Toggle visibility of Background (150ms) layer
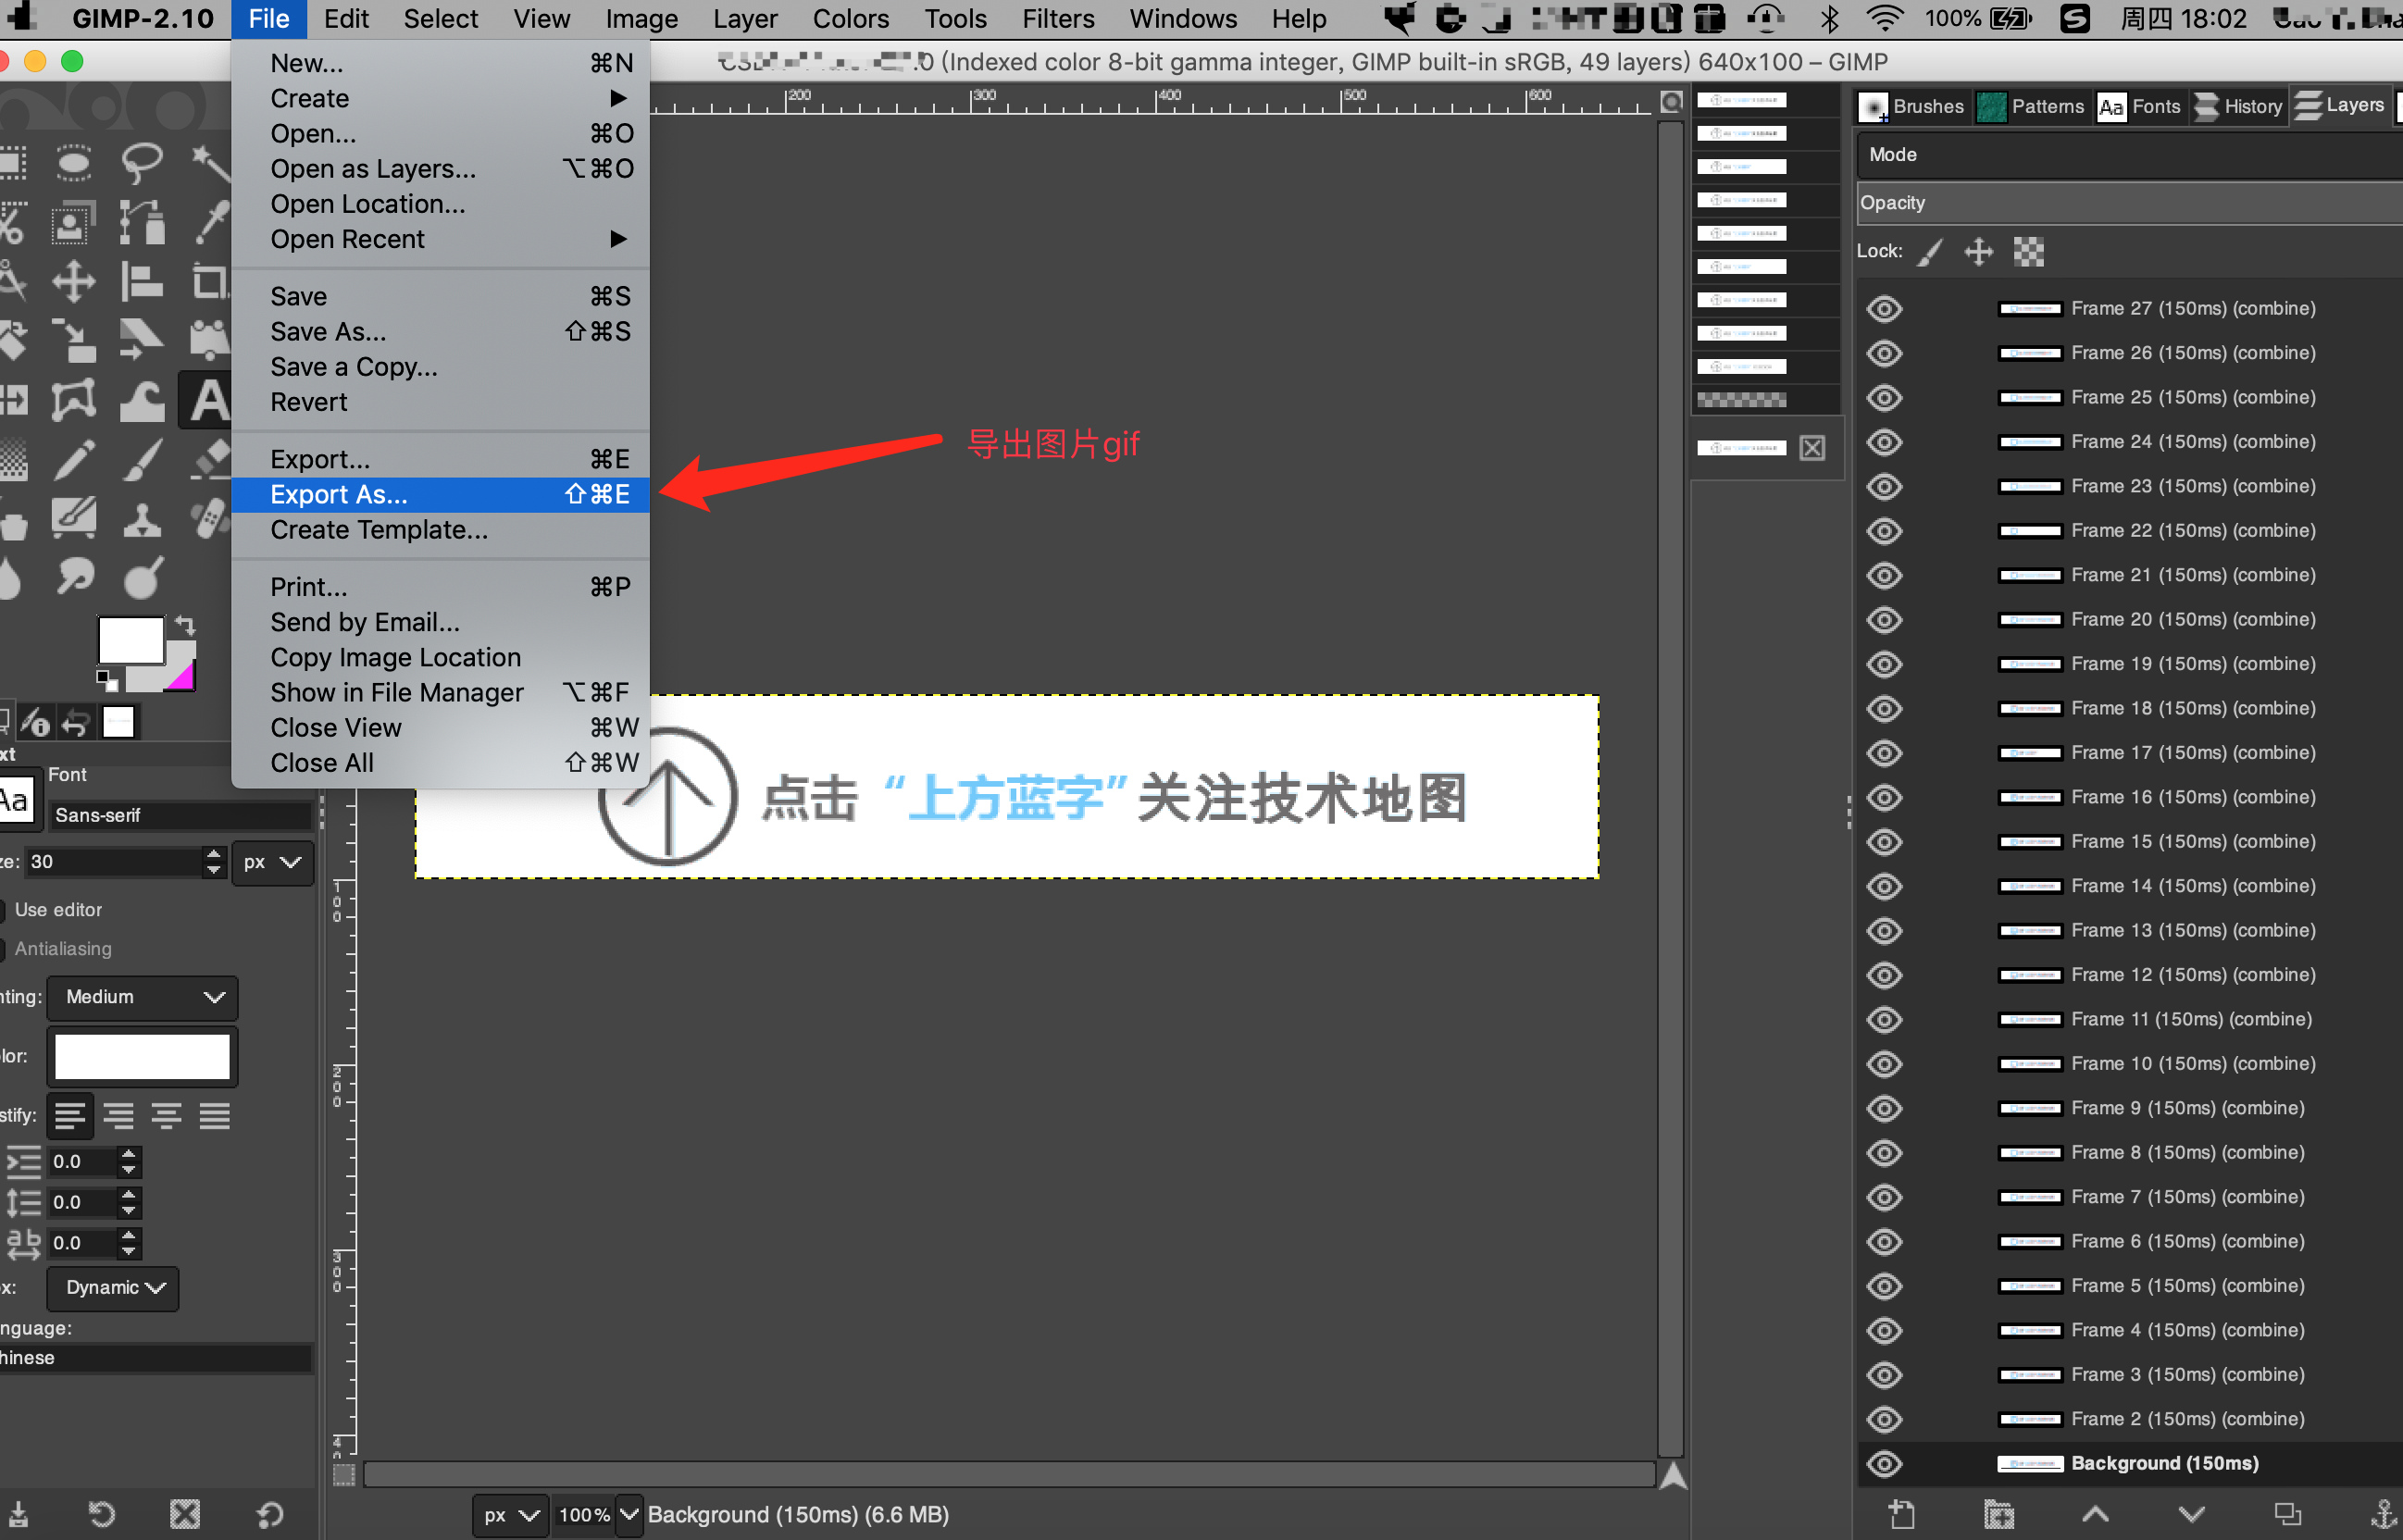Screen dimensions: 2403x1540 [x=1884, y=1463]
